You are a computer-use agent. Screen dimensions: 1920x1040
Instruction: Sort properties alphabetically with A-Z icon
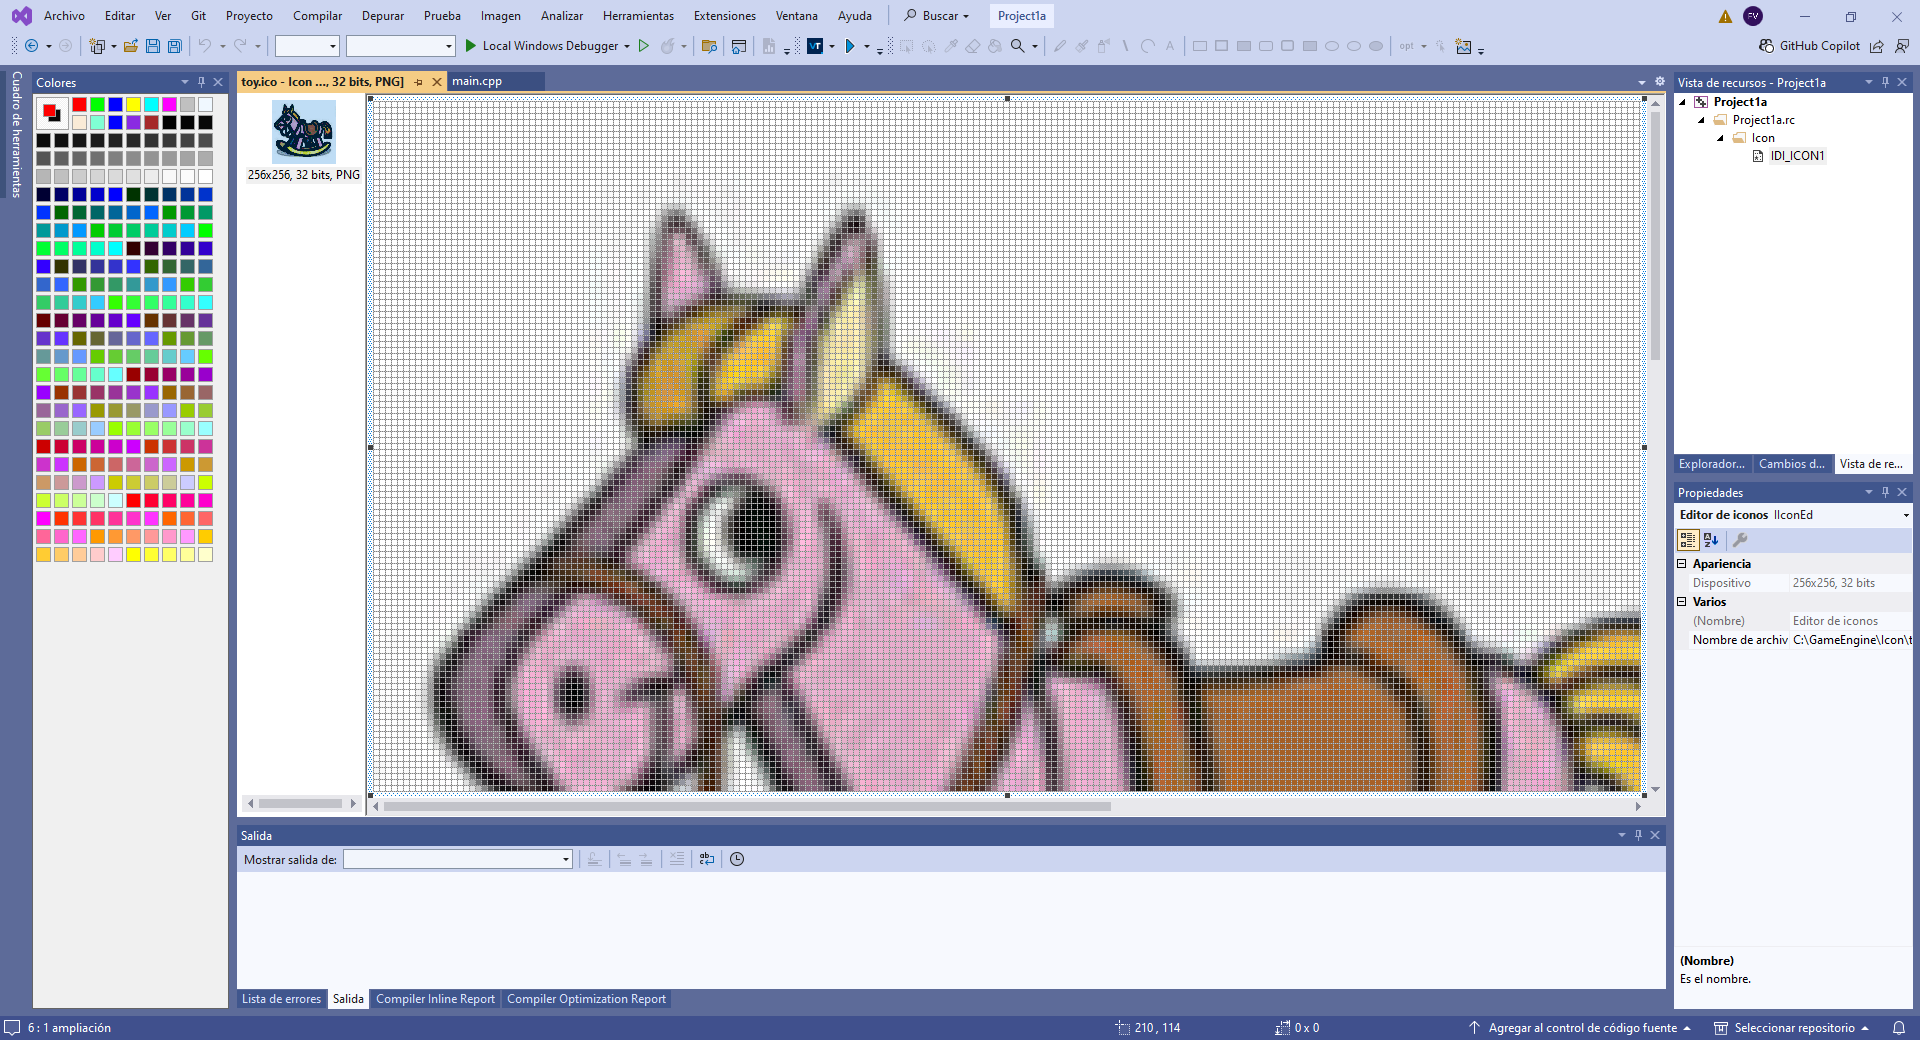click(1711, 540)
